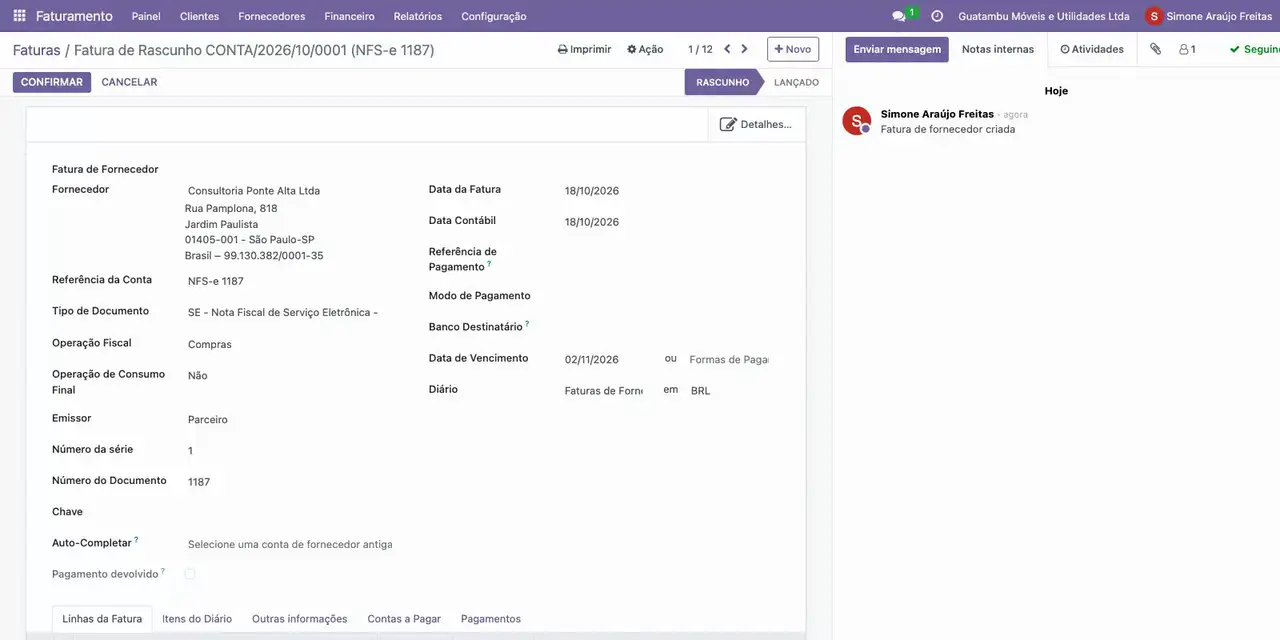Open Configuração menu
The height and width of the screenshot is (640, 1280).
click(494, 16)
